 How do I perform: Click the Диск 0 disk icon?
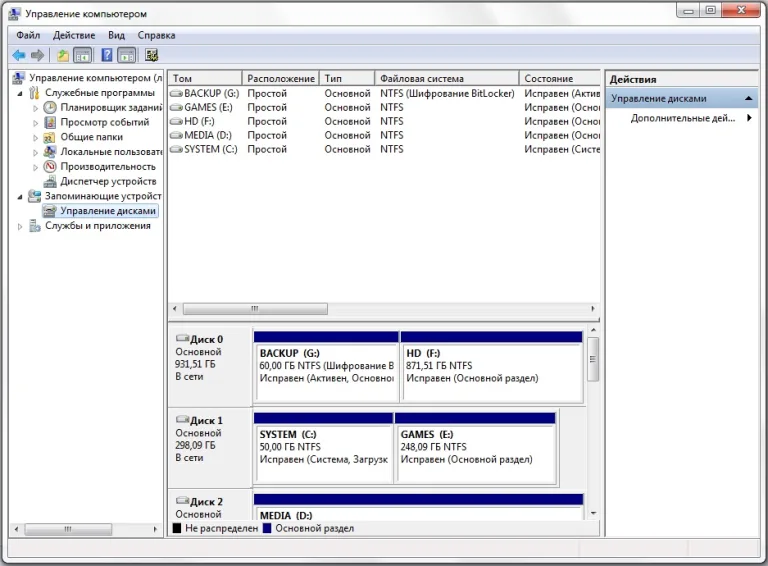click(x=182, y=338)
